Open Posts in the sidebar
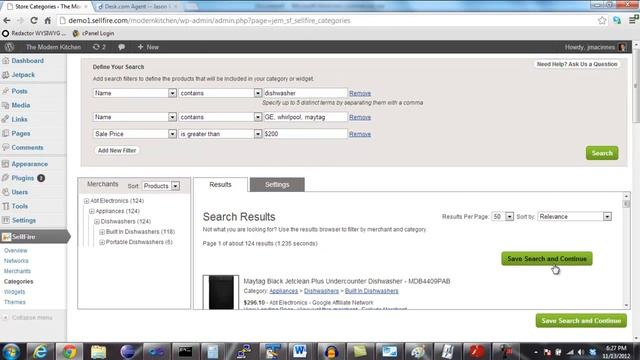Screen dimensions: 640x360 click(x=19, y=91)
